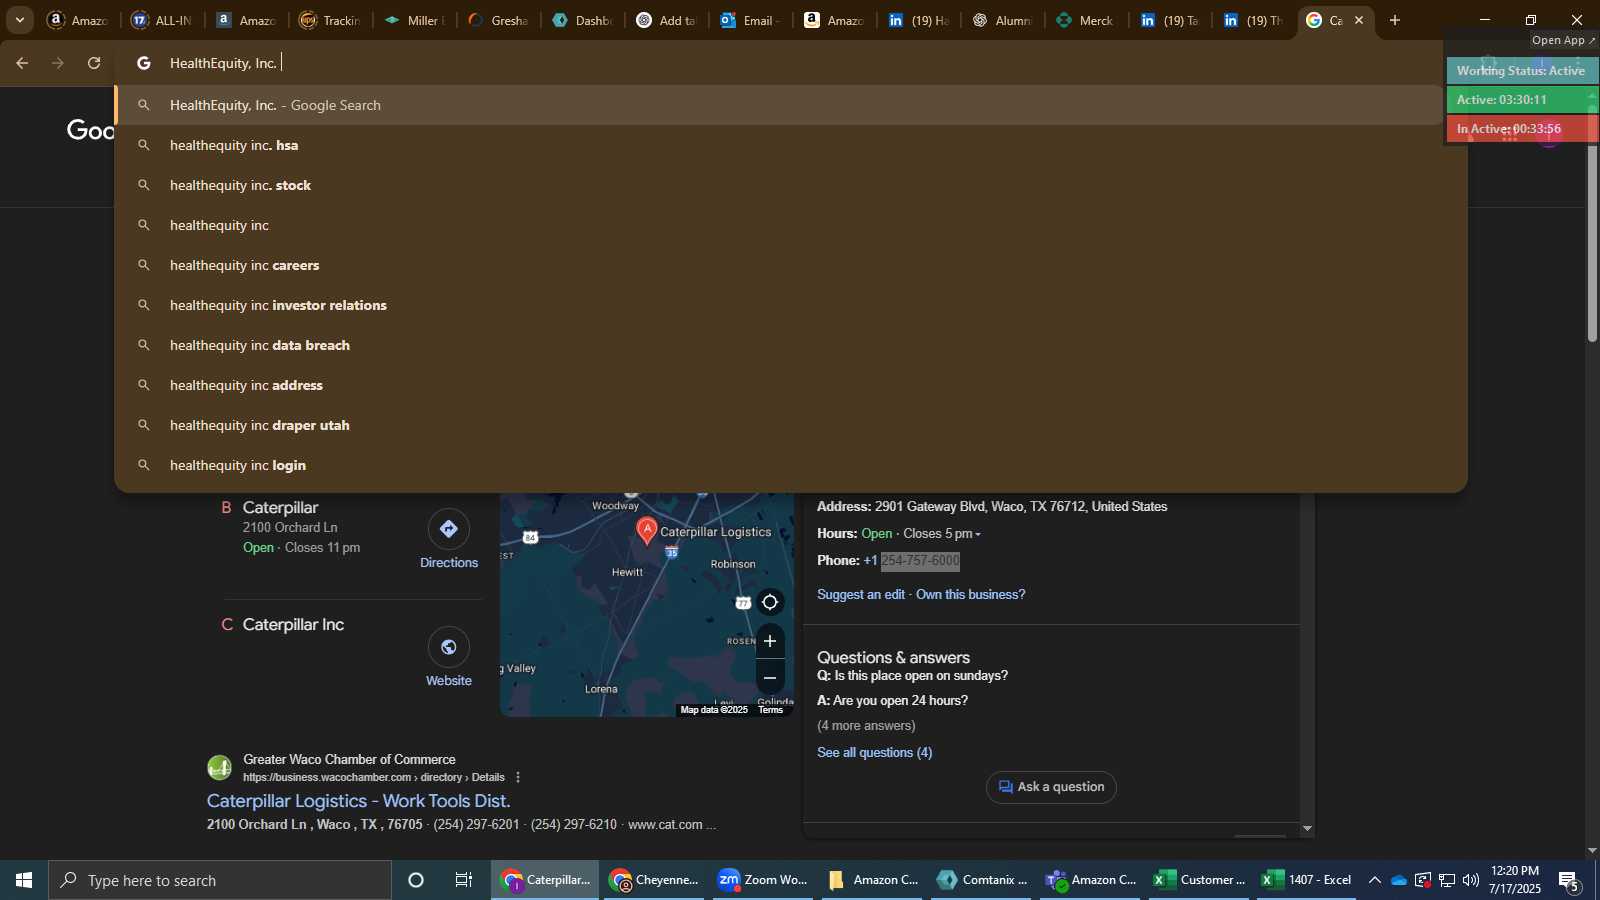
Task: Open 'See all questions (4)' link
Action: [x=874, y=753]
